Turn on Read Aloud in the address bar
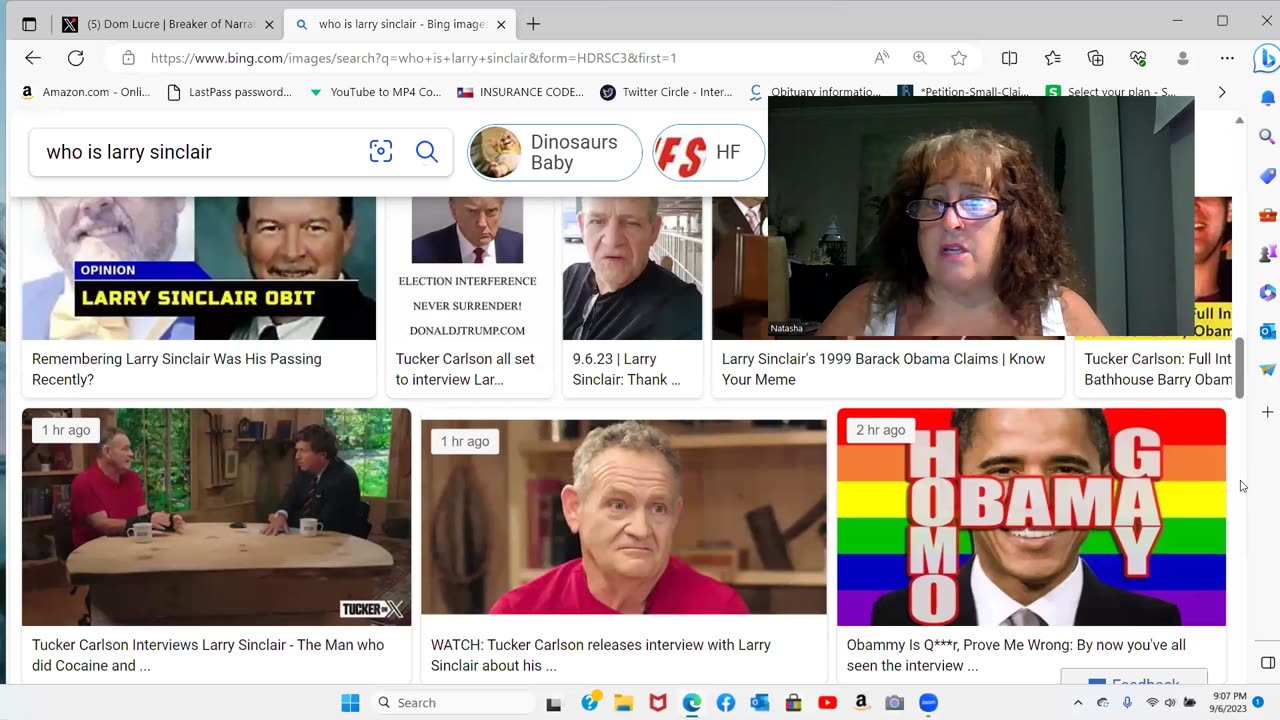The width and height of the screenshot is (1280, 720). point(881,58)
